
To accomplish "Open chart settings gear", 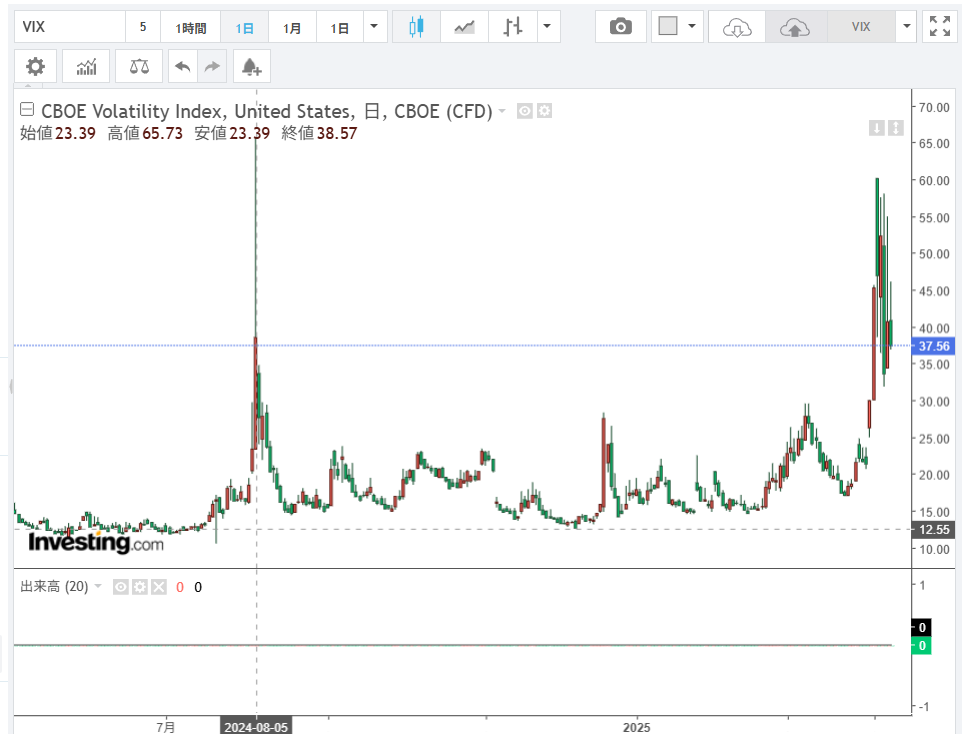I will tap(36, 66).
